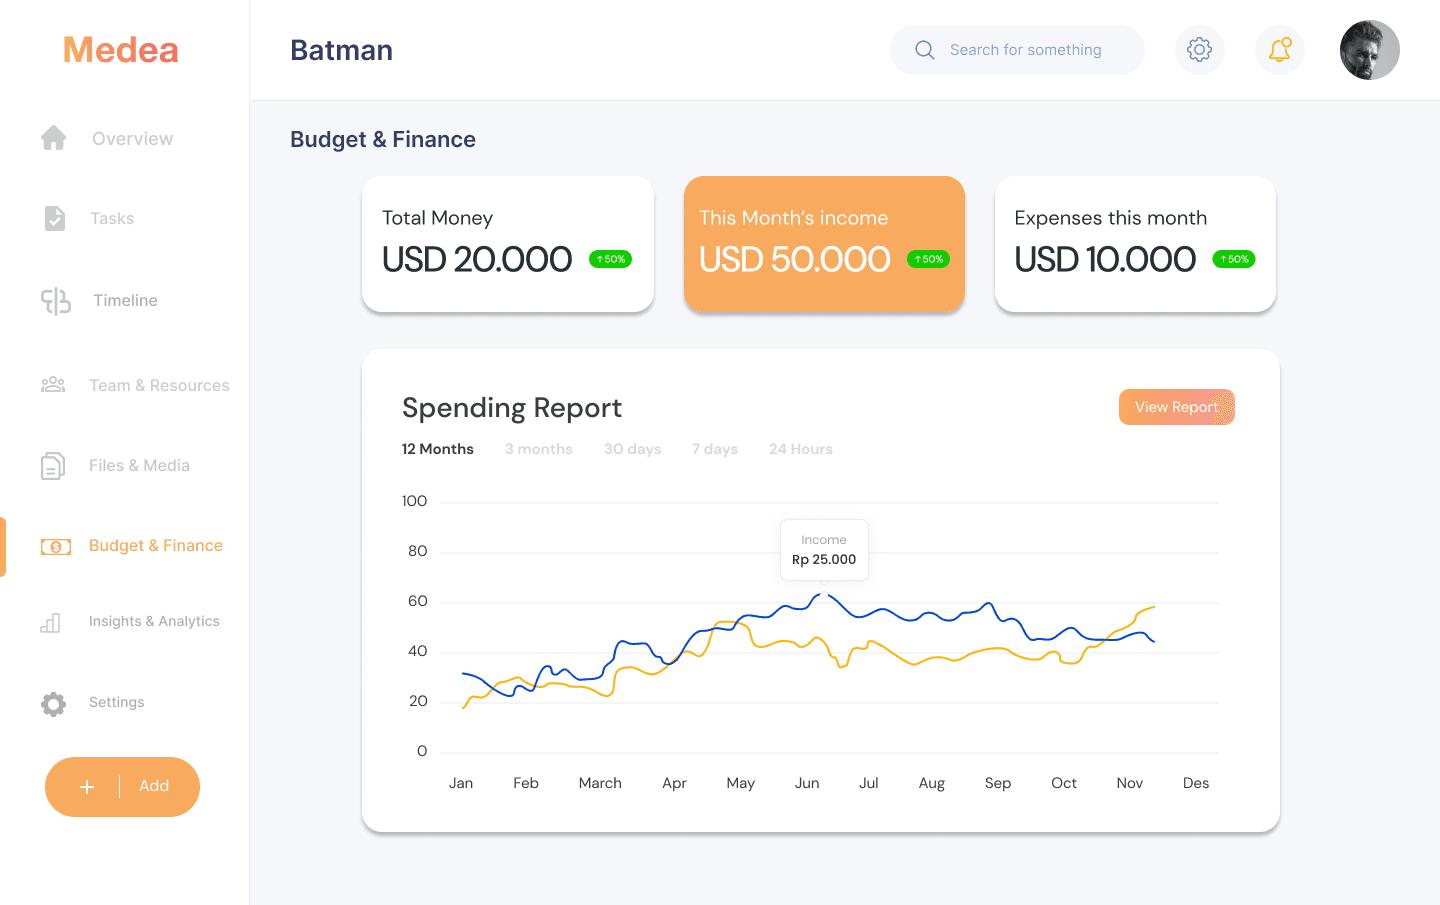
Task: Open the notifications bell icon
Action: (1279, 49)
